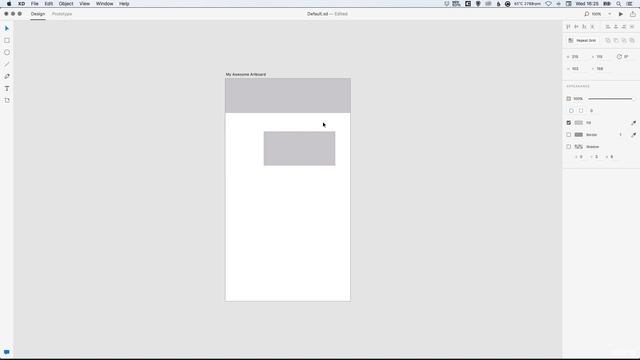Screen dimensions: 640x360
Task: Open the feedback chat bubble icon
Action: tap(7, 352)
